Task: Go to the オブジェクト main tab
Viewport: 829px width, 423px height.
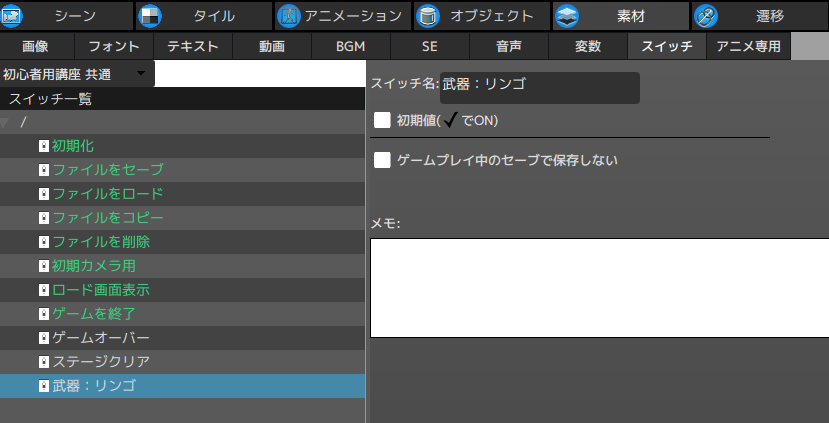Action: [482, 16]
